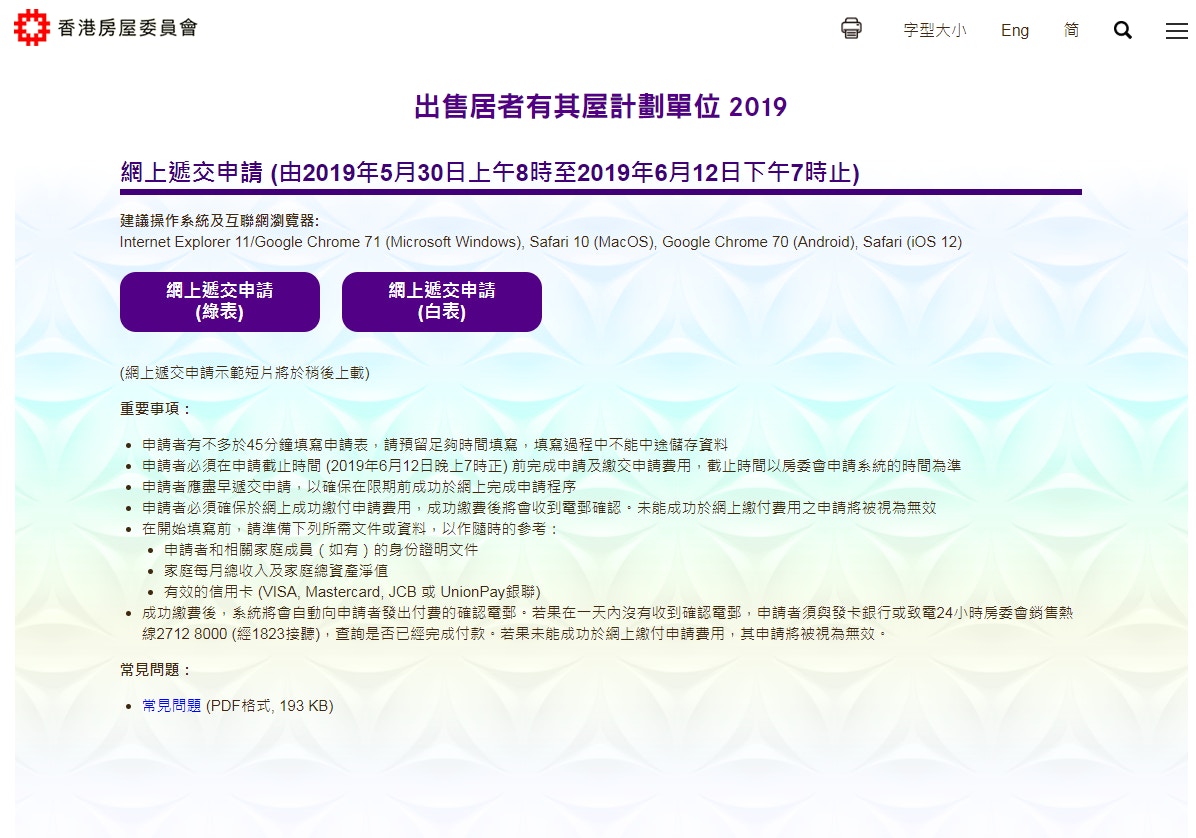Screen dimensions: 1196x838
Task: Click the 網上遞交申請 section heading with dates
Action: [490, 173]
